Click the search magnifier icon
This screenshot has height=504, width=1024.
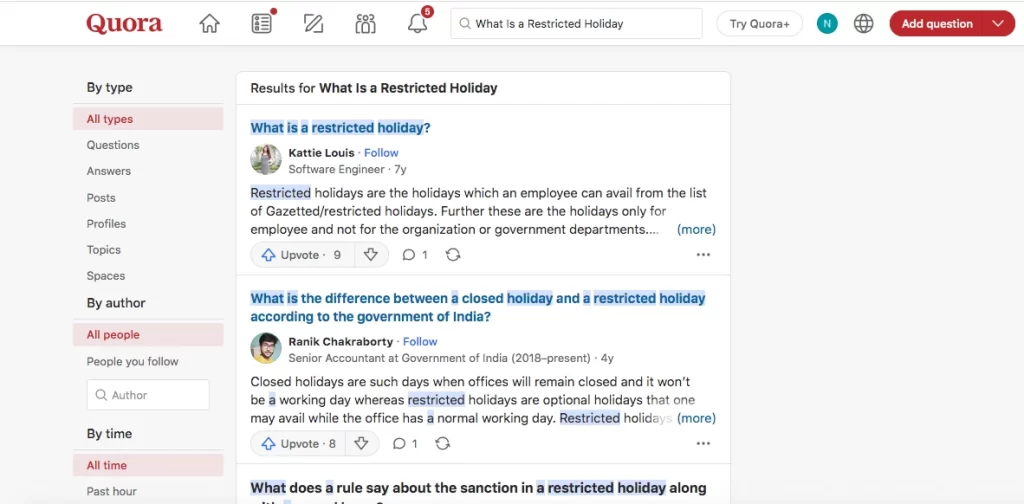(x=465, y=24)
